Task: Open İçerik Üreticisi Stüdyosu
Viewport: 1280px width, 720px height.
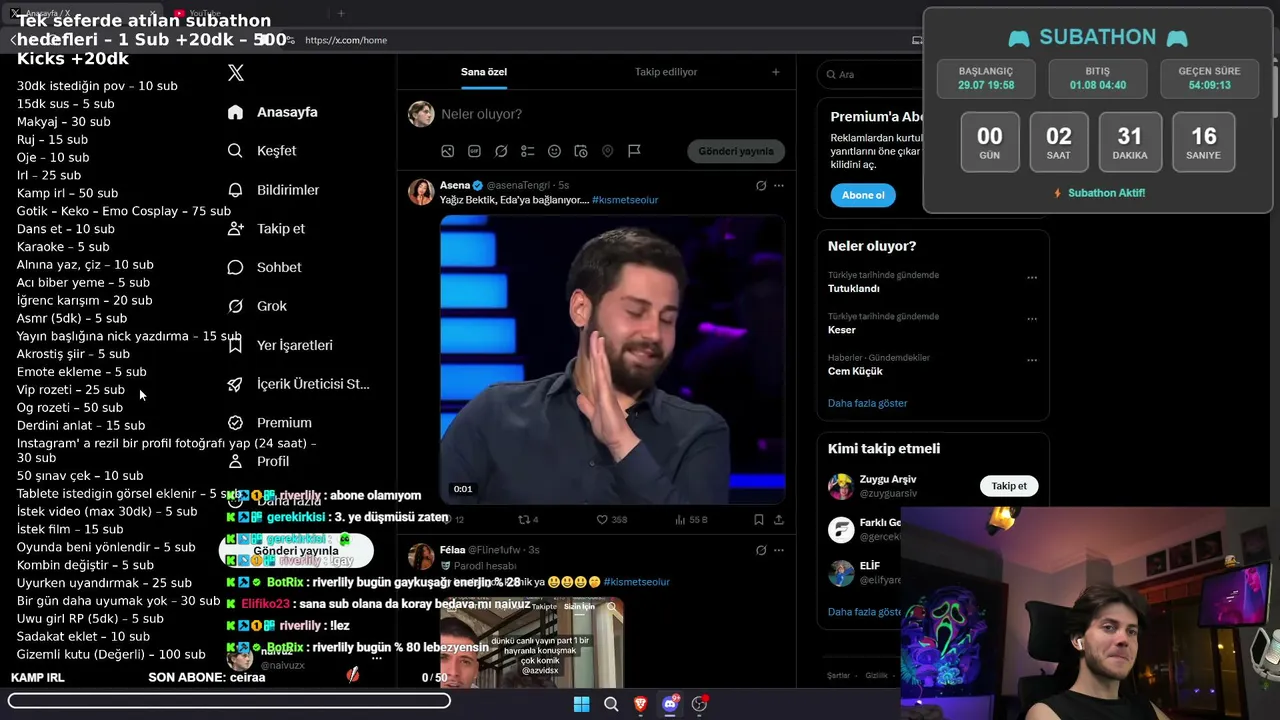Action: pyautogui.click(x=298, y=384)
